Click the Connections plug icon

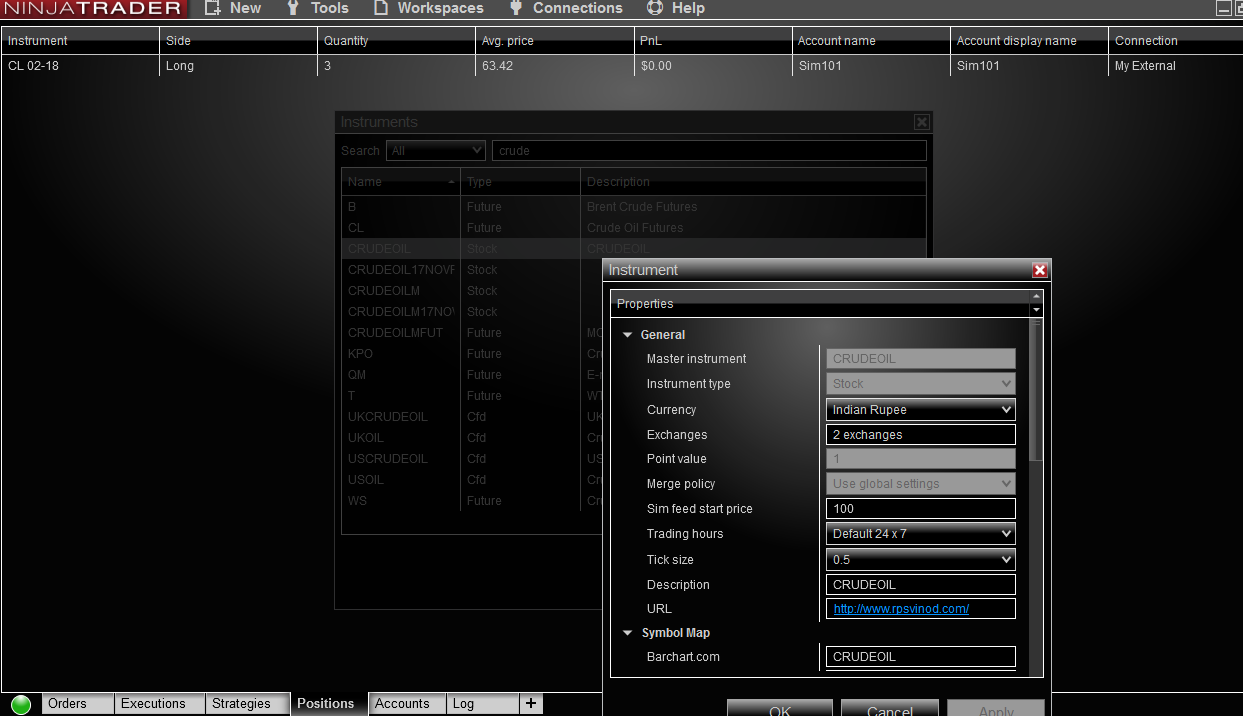(516, 8)
